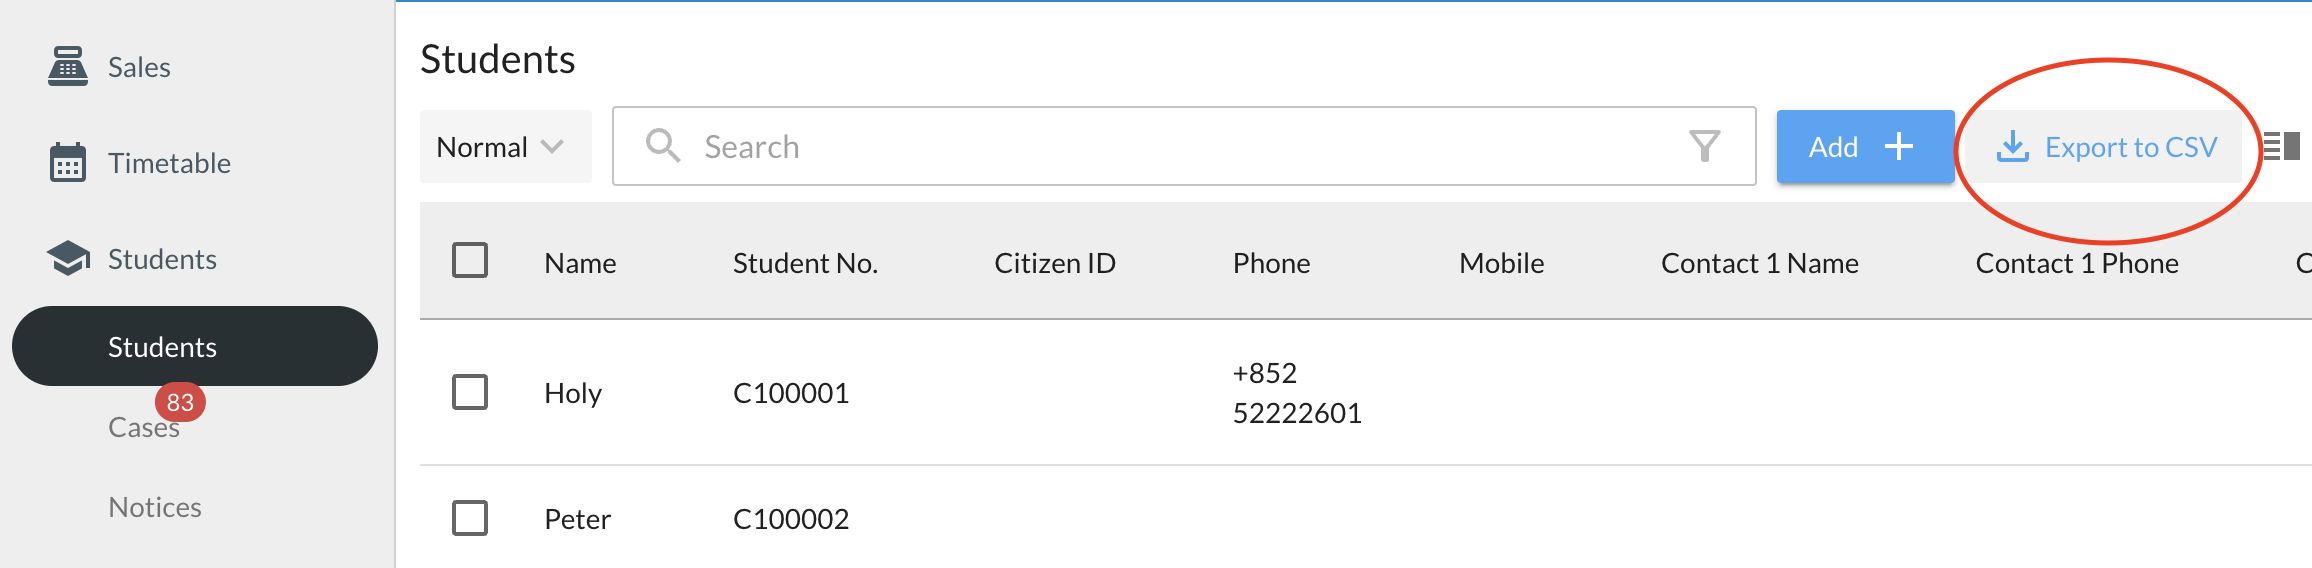Go to the Notices submenu item
Image resolution: width=2312 pixels, height=568 pixels.
tap(155, 507)
